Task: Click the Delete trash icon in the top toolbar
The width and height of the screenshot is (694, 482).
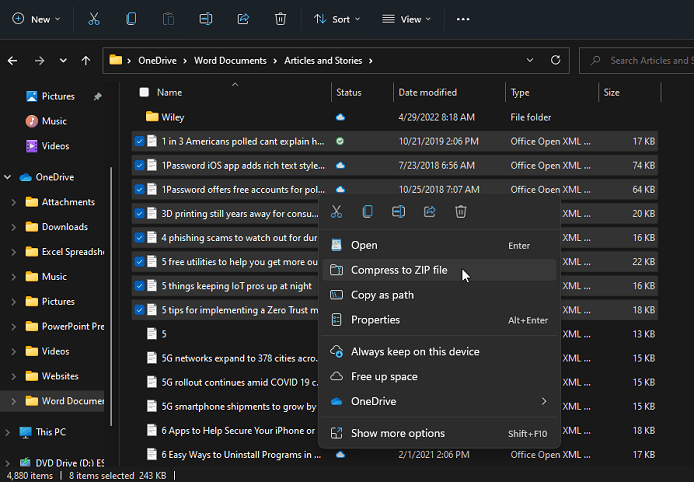Action: (x=280, y=19)
